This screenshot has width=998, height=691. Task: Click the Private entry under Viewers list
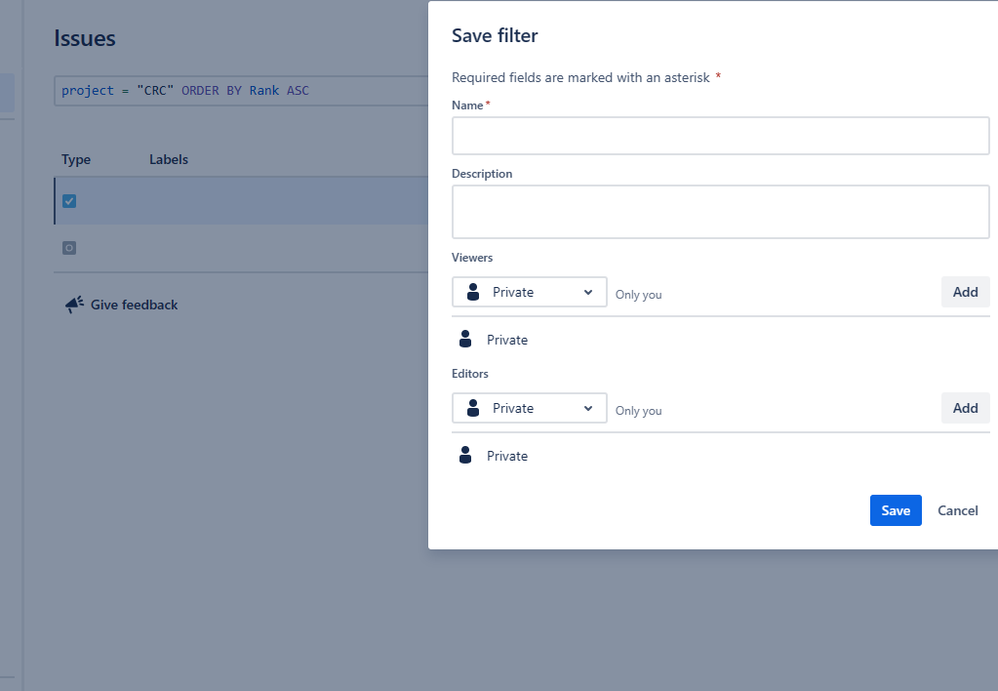click(x=507, y=340)
